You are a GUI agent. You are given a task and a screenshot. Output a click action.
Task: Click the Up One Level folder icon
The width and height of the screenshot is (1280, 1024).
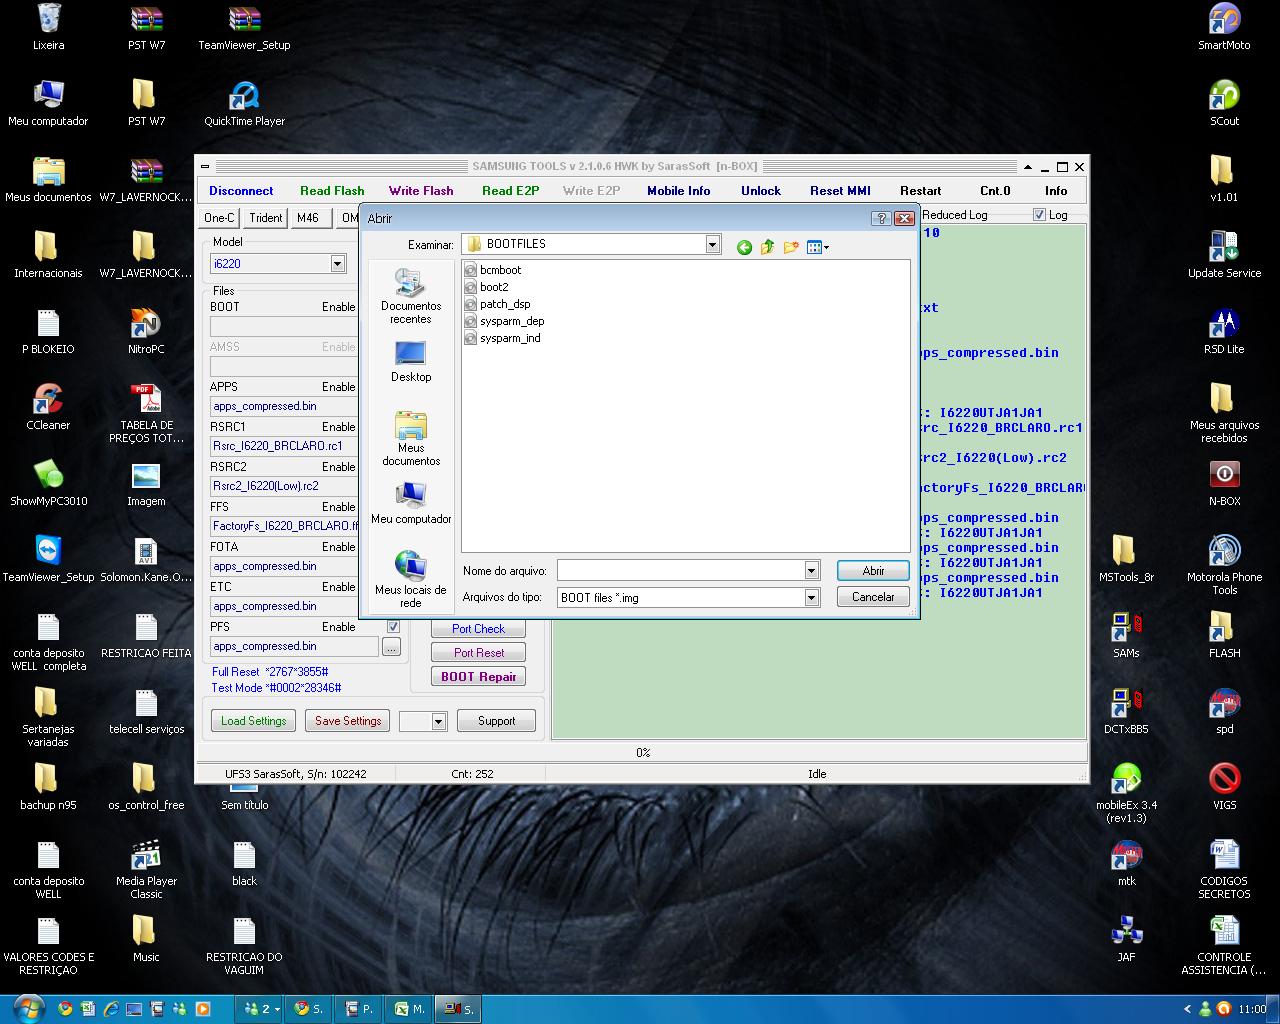(767, 247)
